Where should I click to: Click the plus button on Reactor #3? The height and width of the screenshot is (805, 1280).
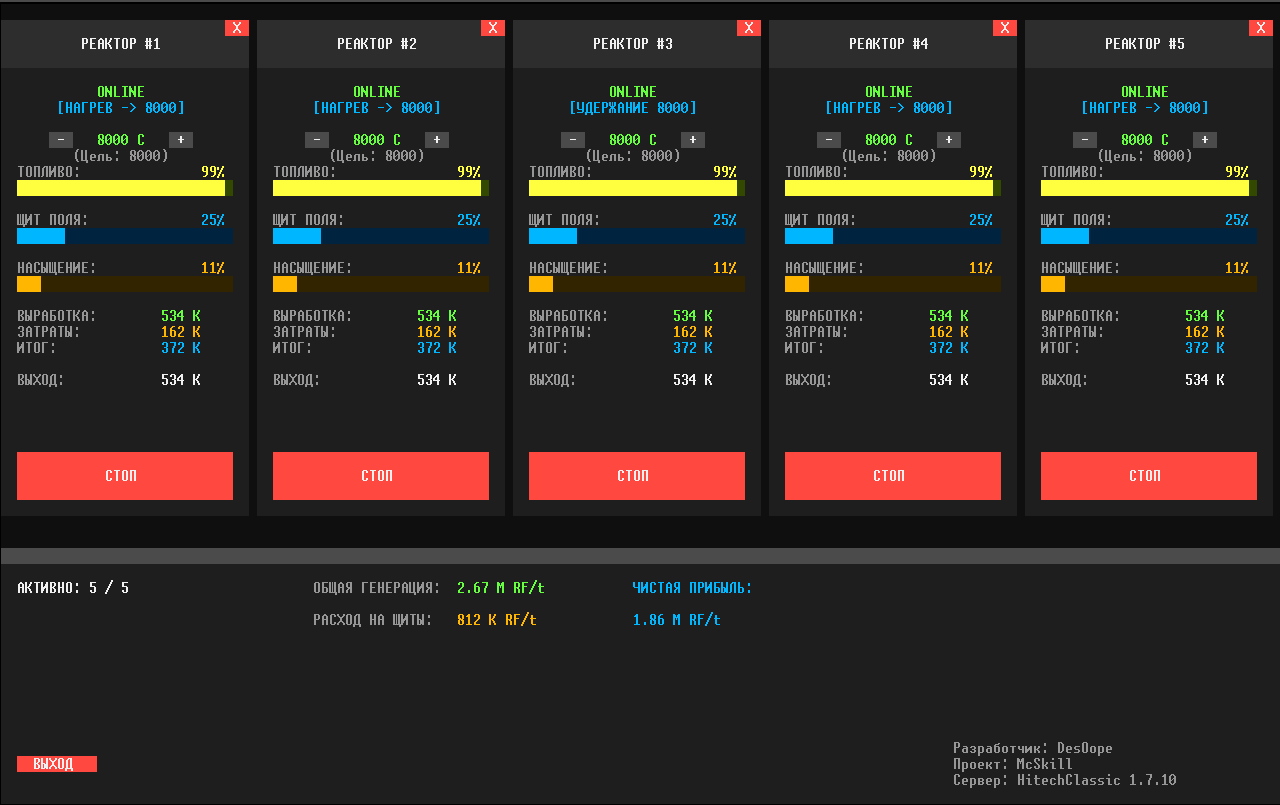[693, 140]
